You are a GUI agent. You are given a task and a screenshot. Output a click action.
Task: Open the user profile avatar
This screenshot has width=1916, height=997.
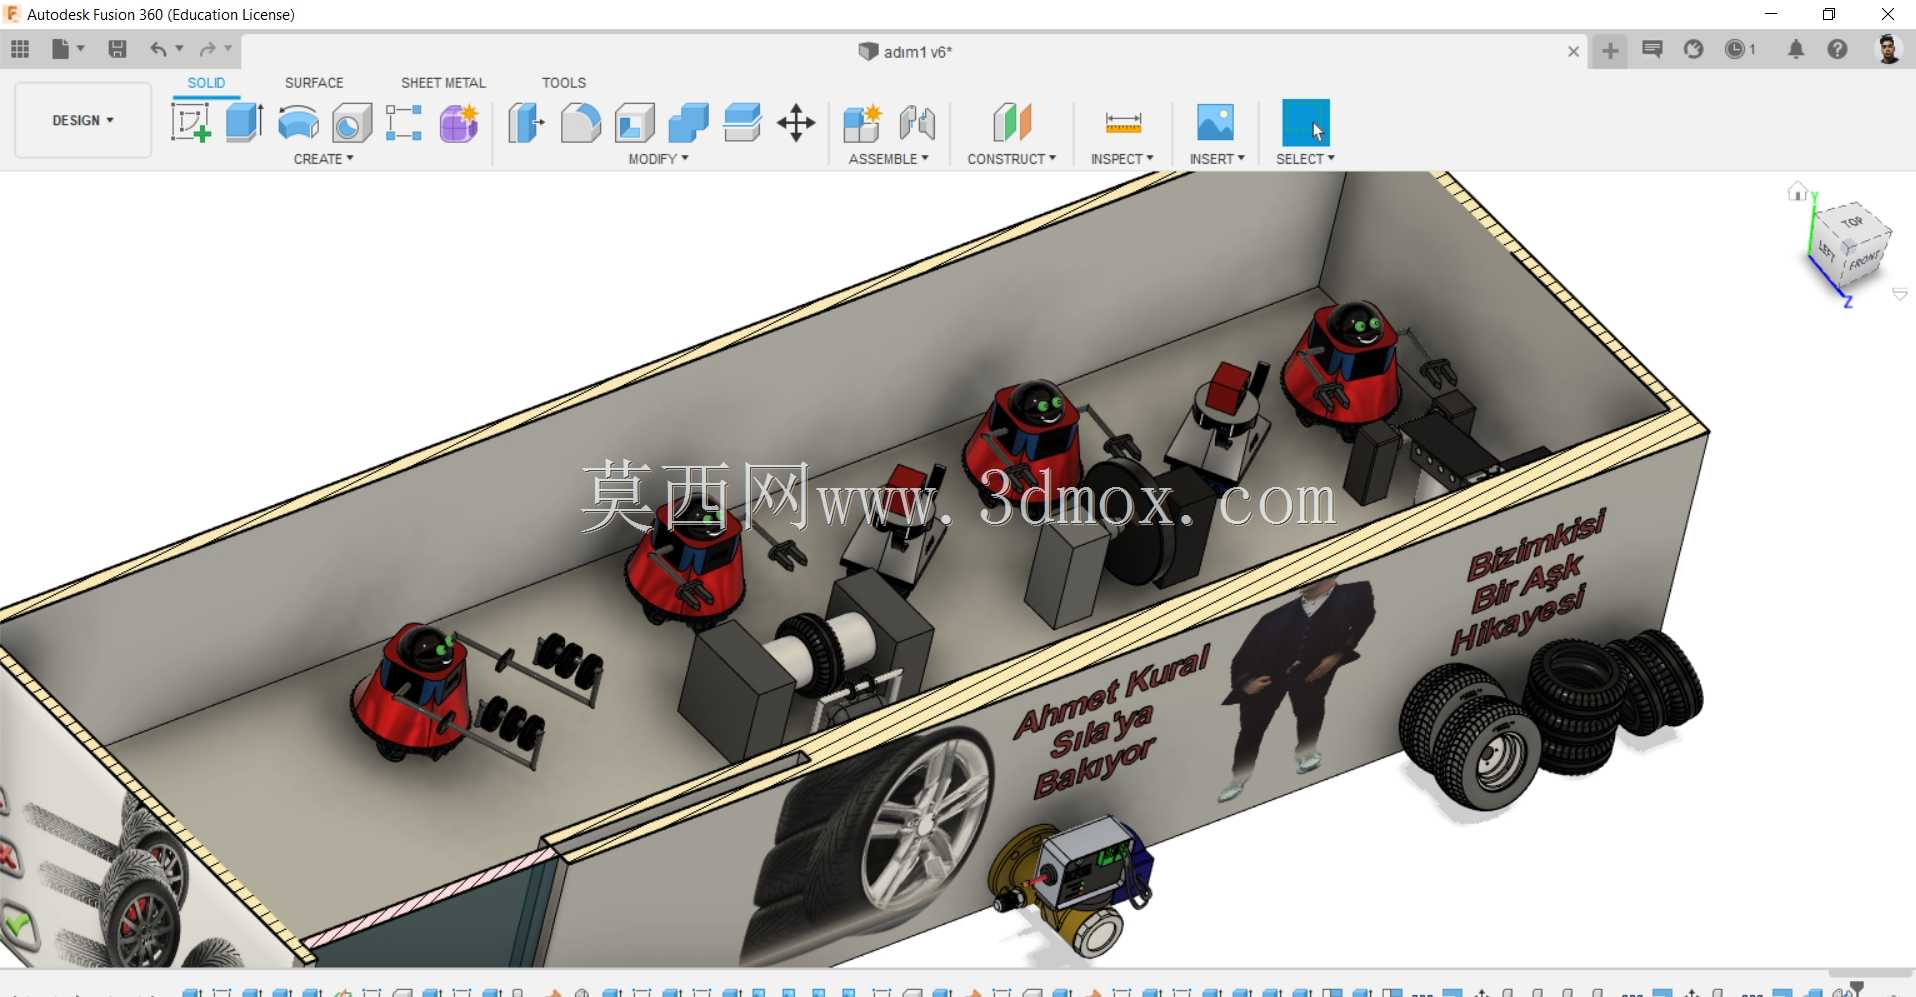[x=1888, y=49]
